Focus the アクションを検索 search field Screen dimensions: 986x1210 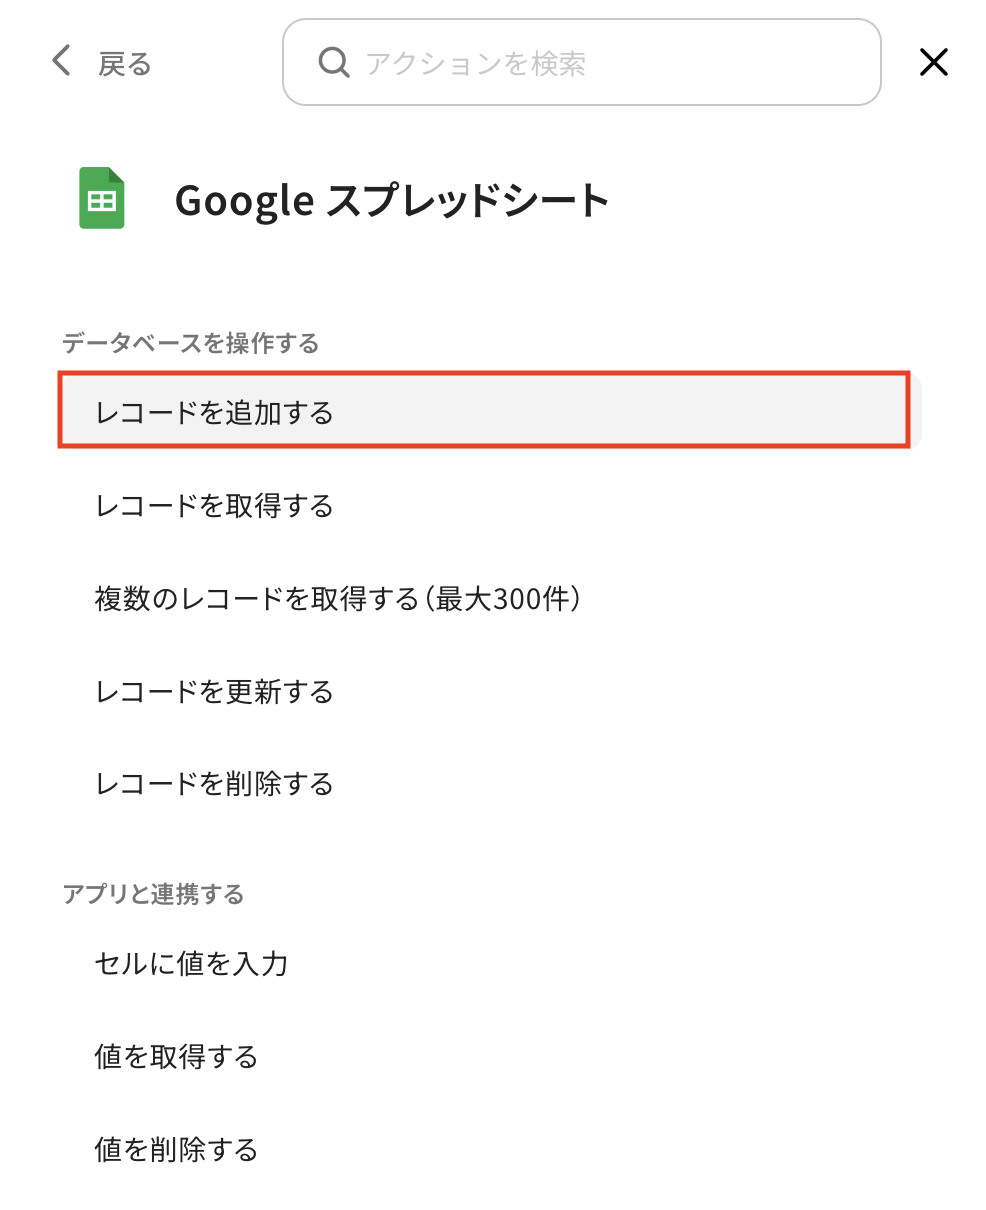(600, 63)
